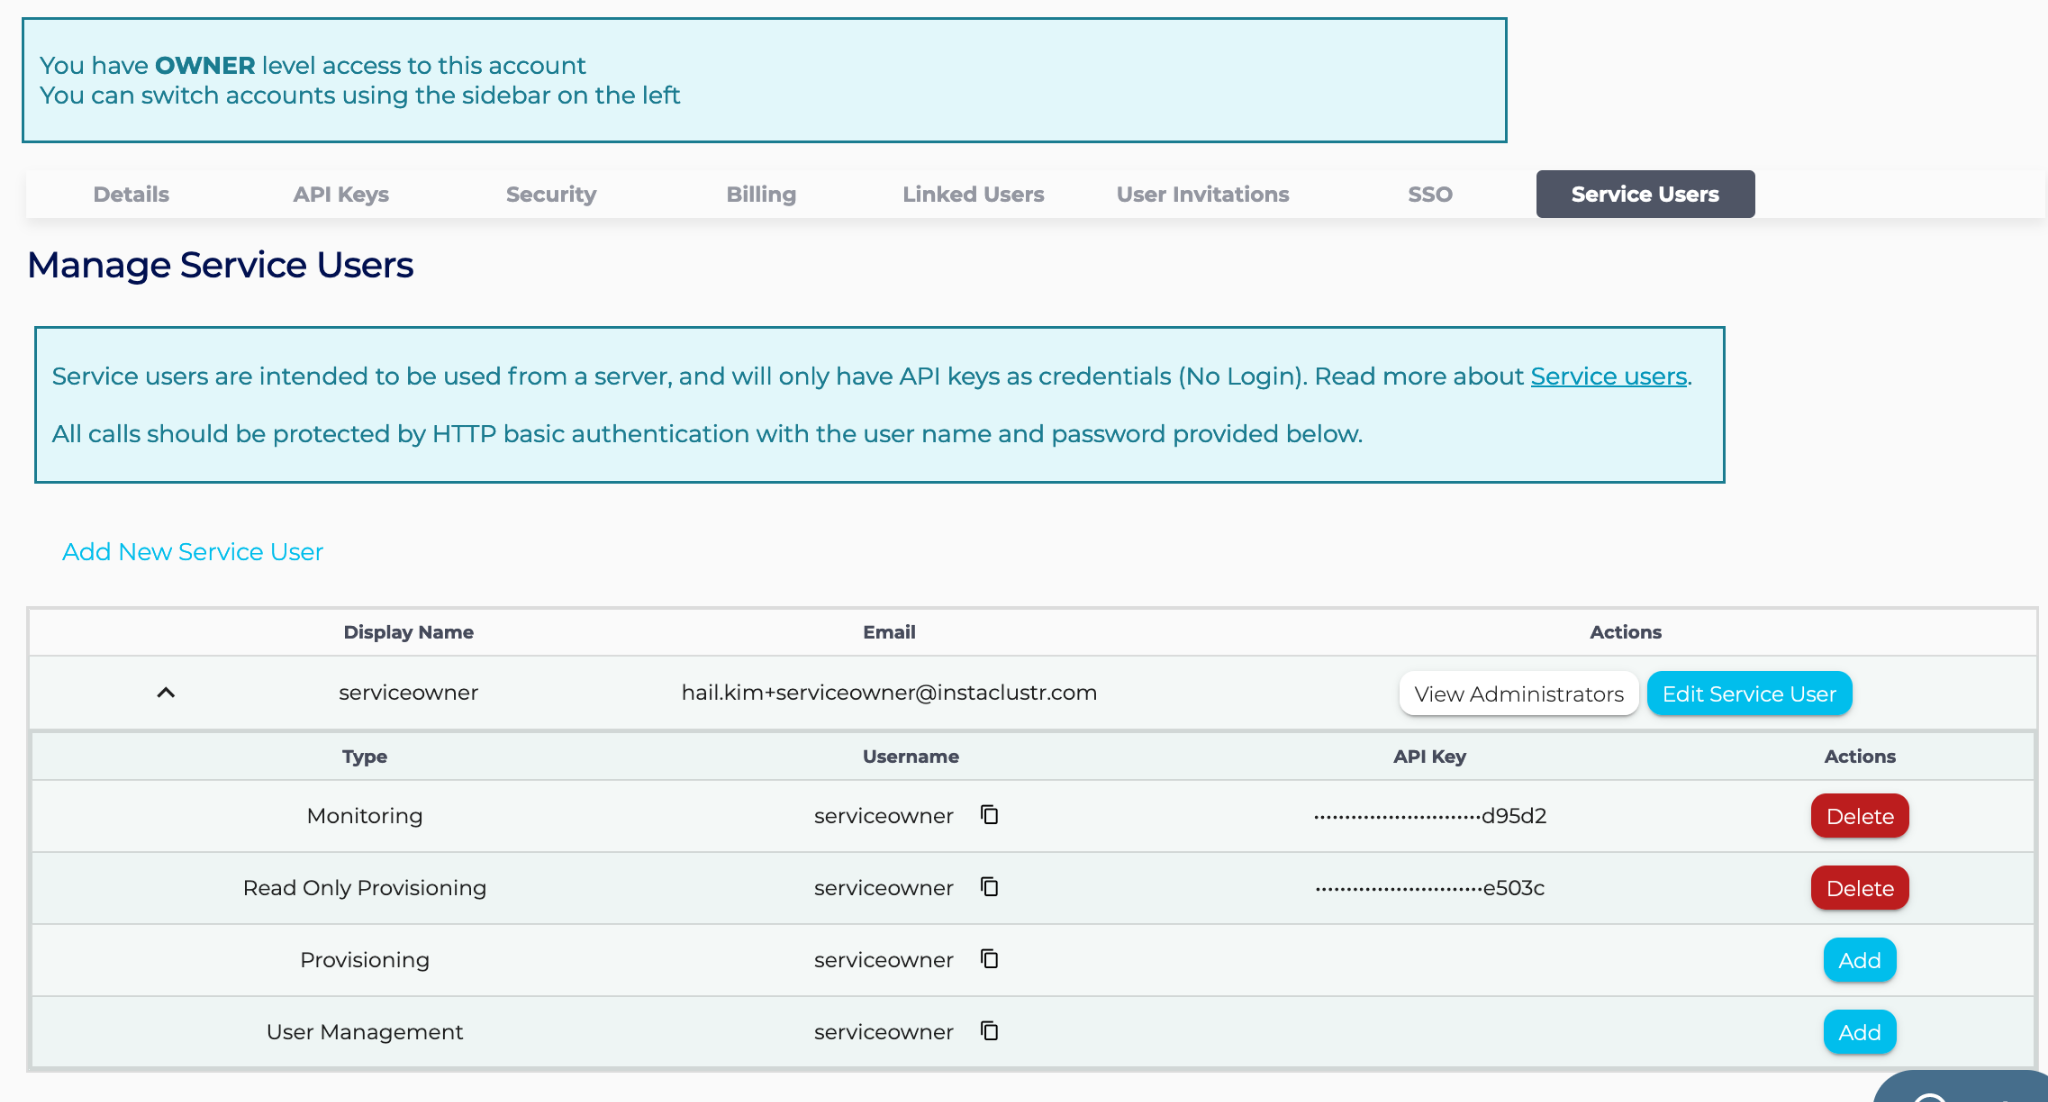Screen dimensions: 2048x1102
Task: Delete the Monitoring API key
Action: pyautogui.click(x=1859, y=816)
